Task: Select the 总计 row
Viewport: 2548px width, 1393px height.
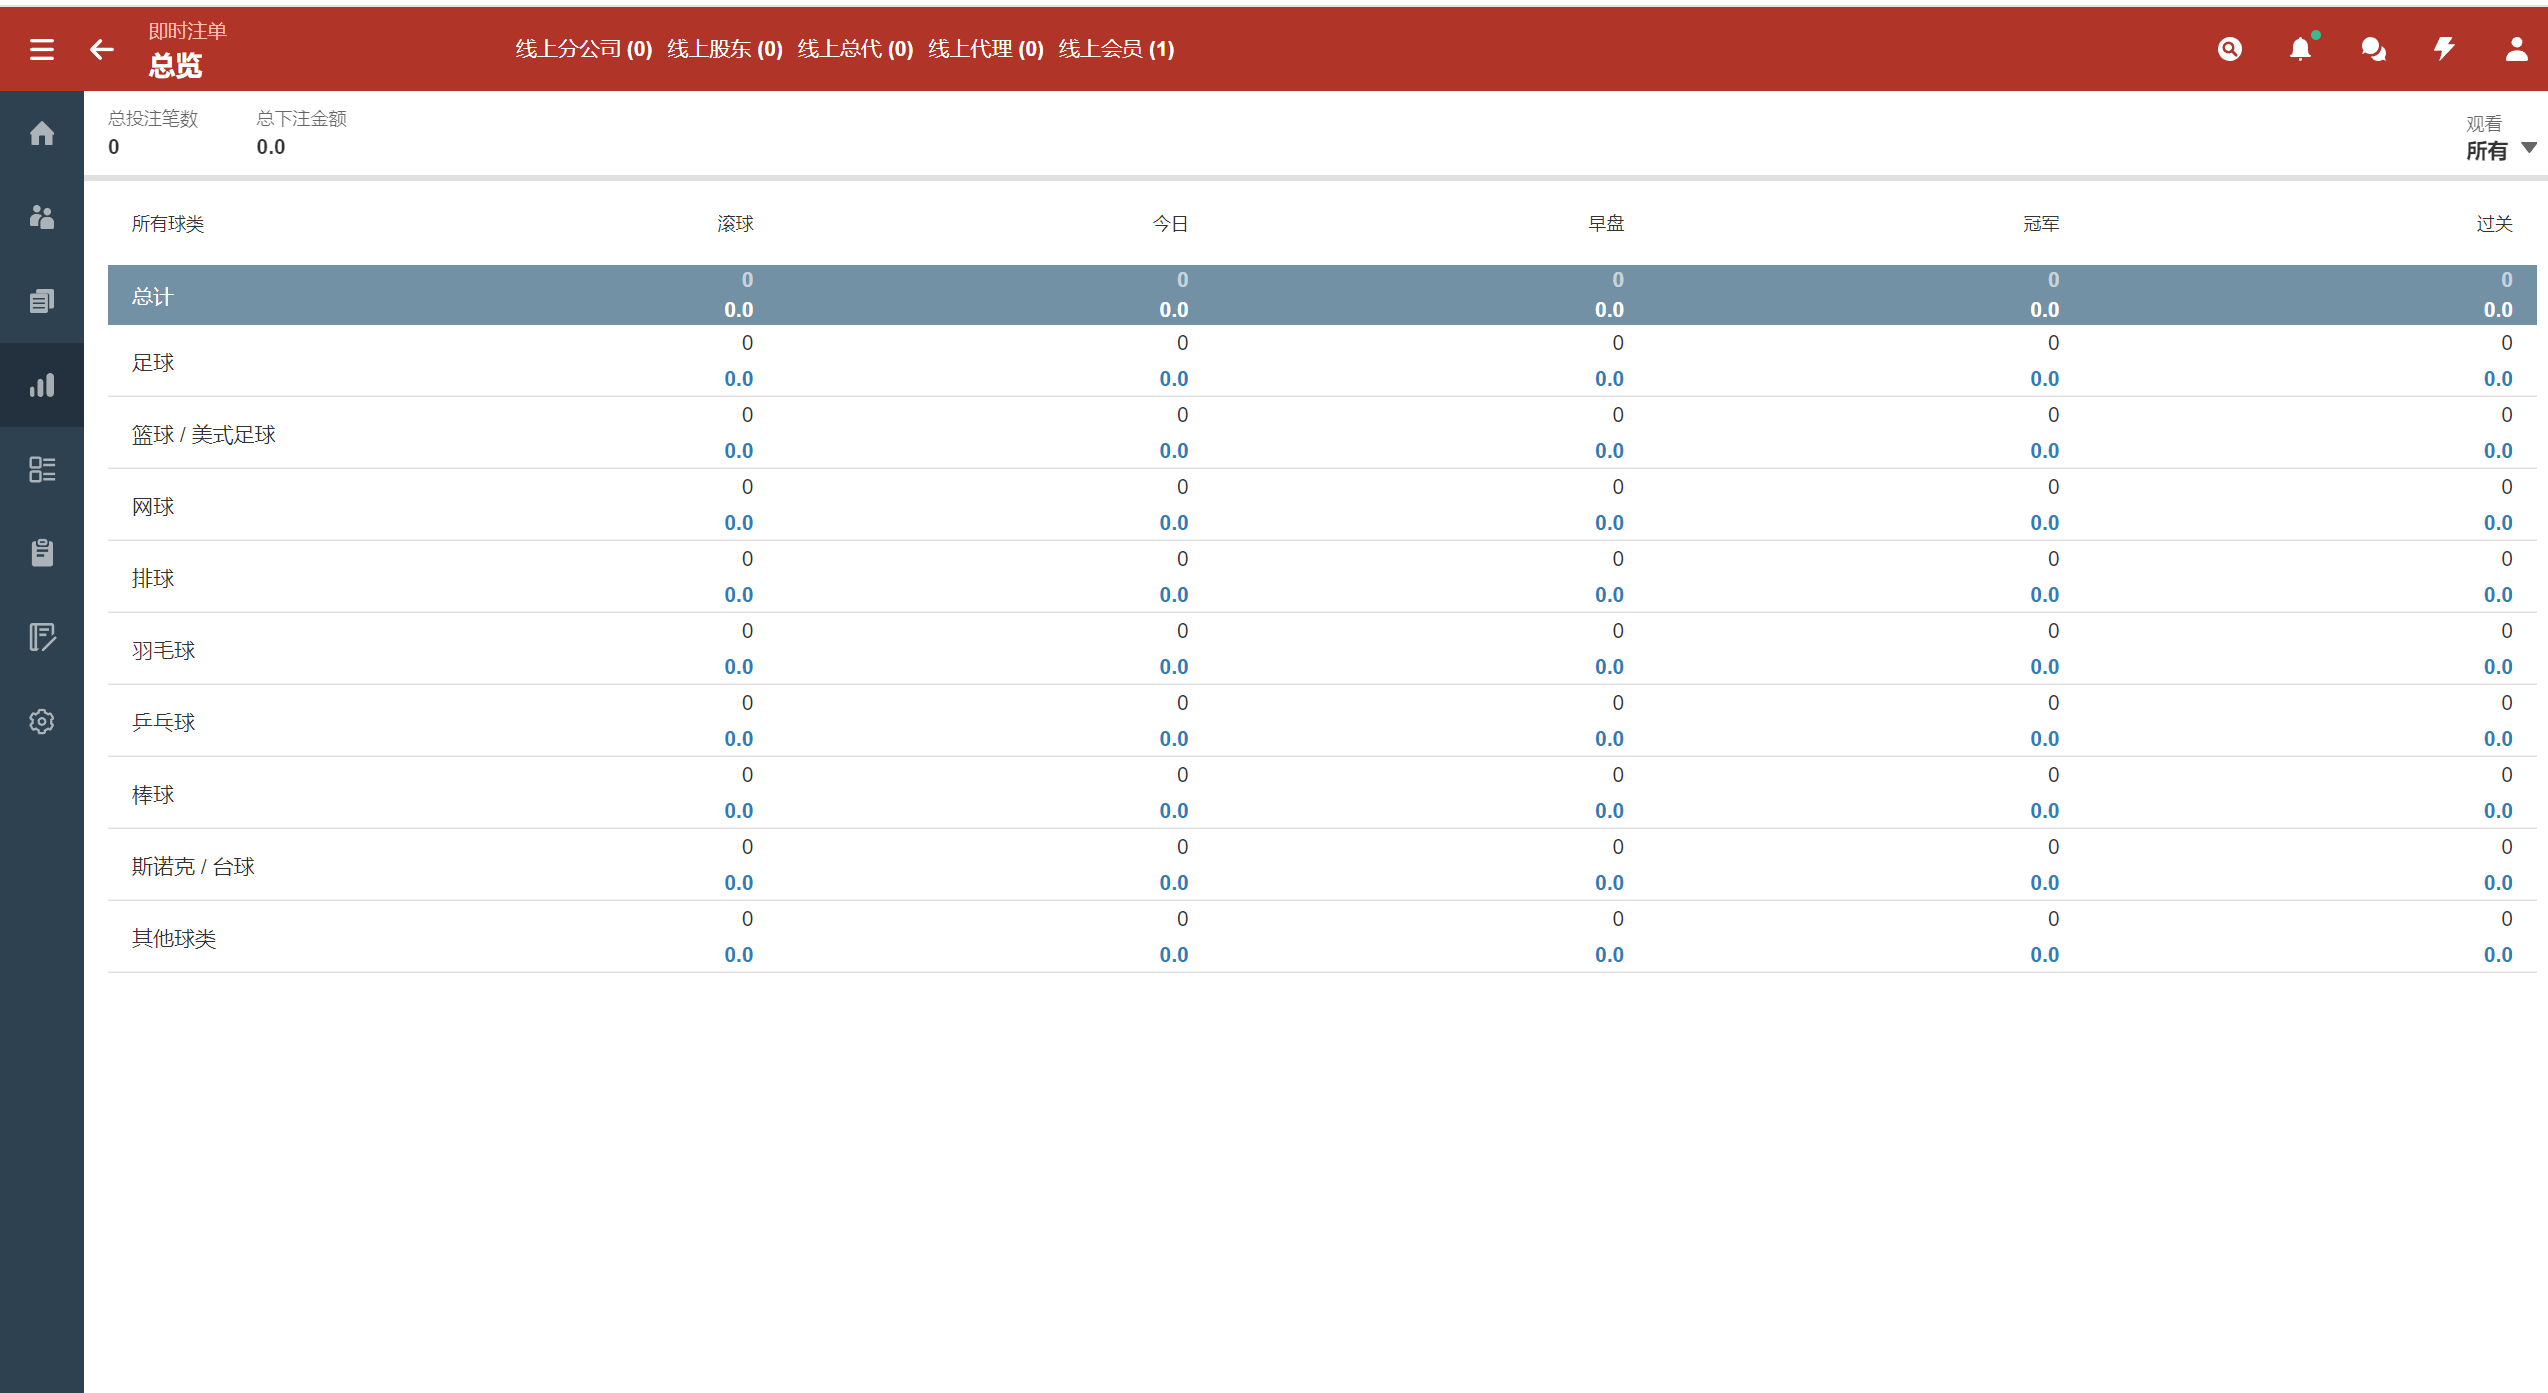Action: tap(152, 296)
